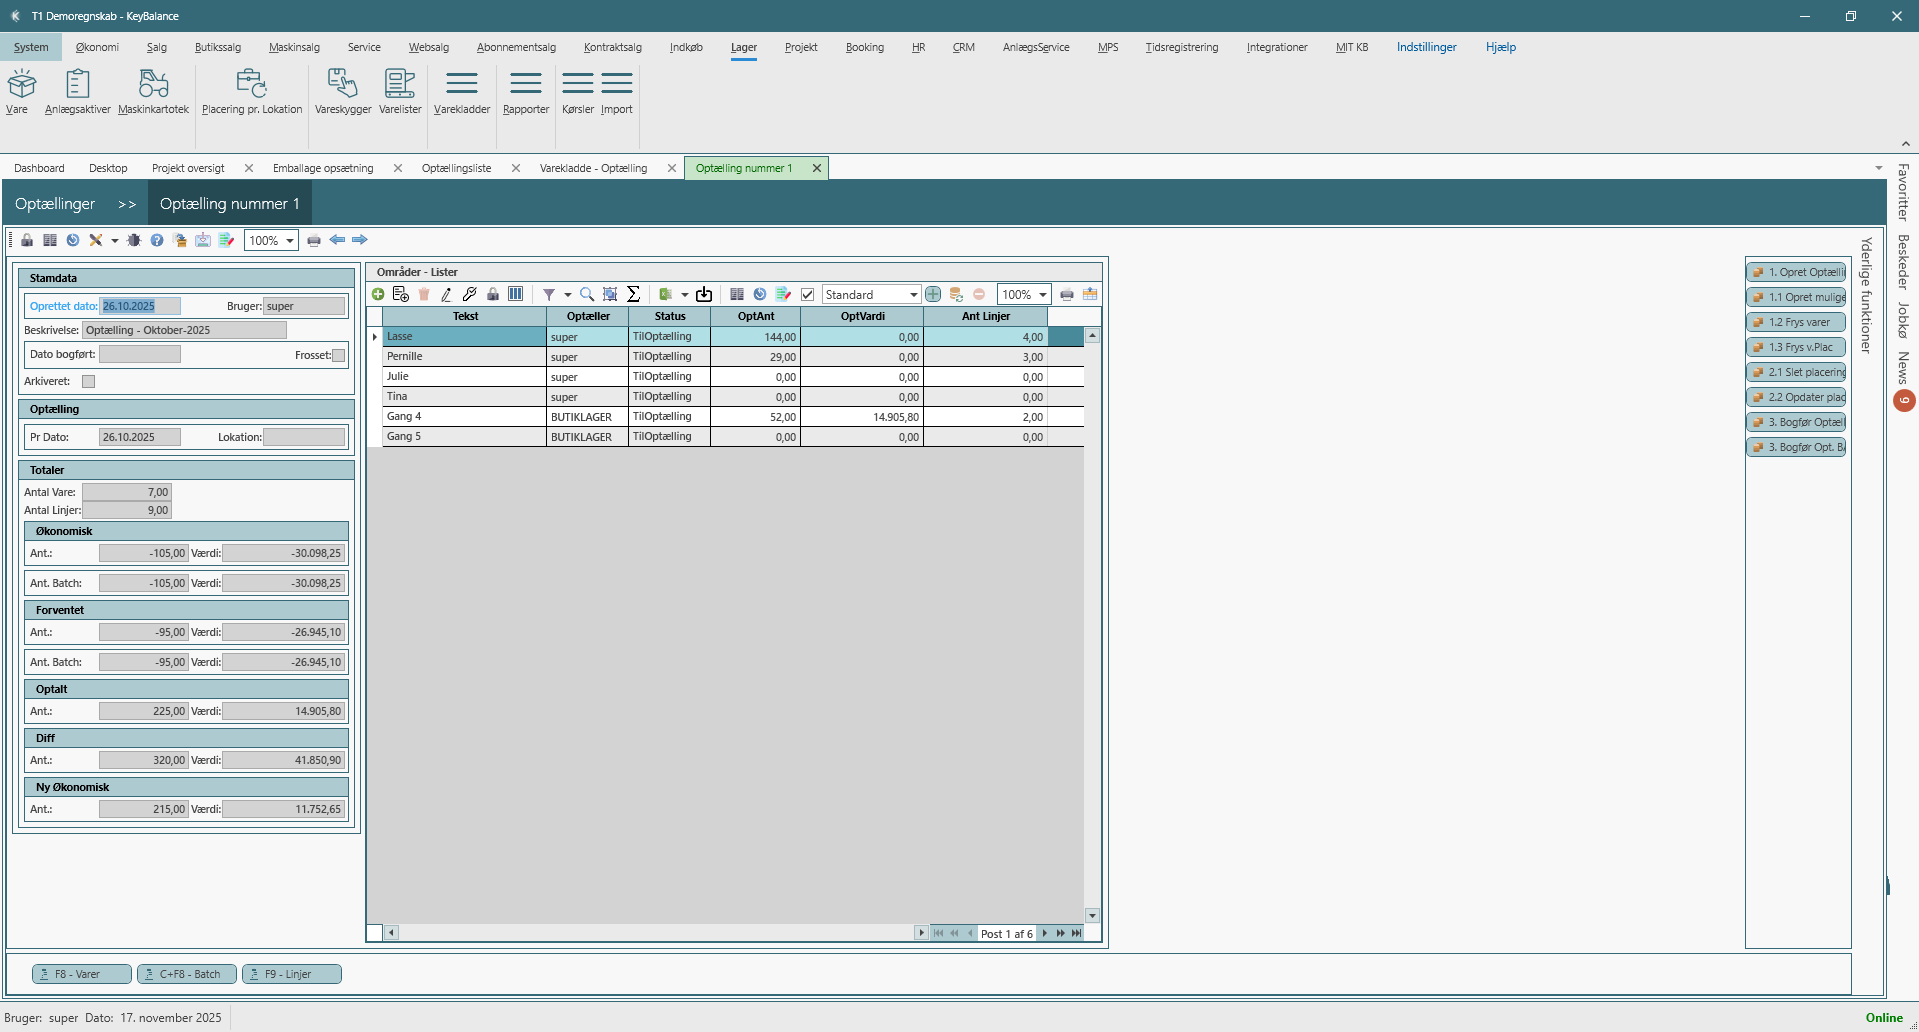Toggle the Arkiveret checkbox

point(88,381)
